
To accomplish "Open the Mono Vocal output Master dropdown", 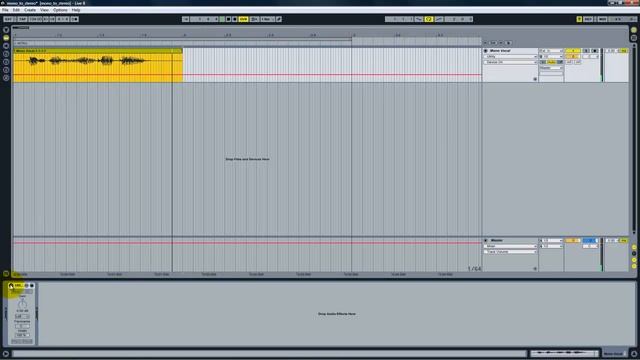I will point(551,68).
